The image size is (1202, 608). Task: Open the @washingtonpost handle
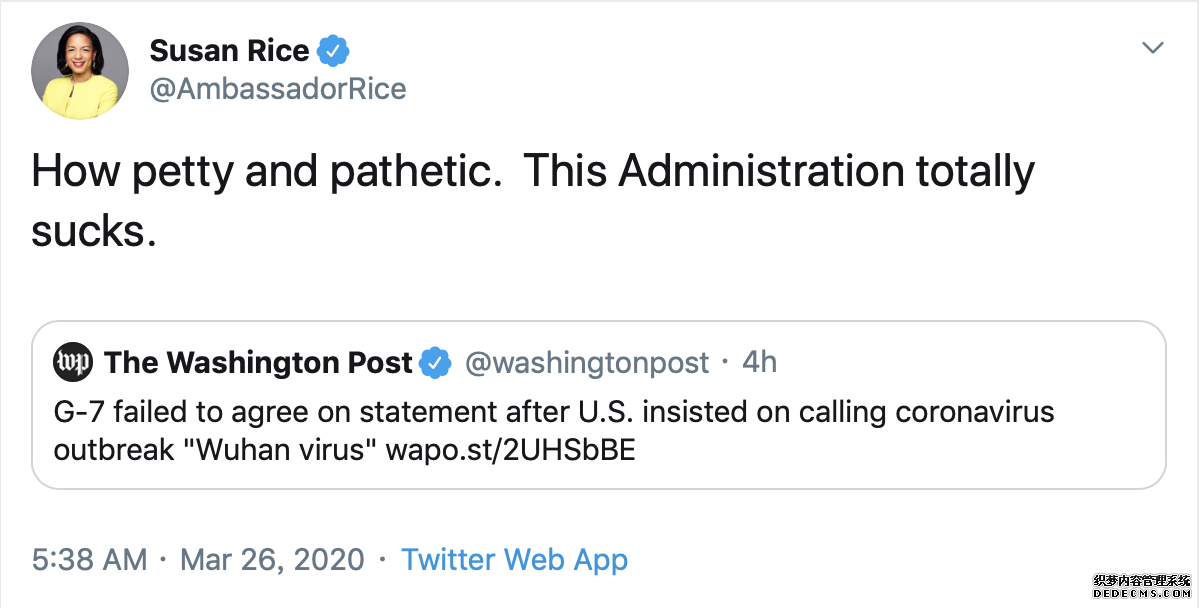[x=587, y=362]
